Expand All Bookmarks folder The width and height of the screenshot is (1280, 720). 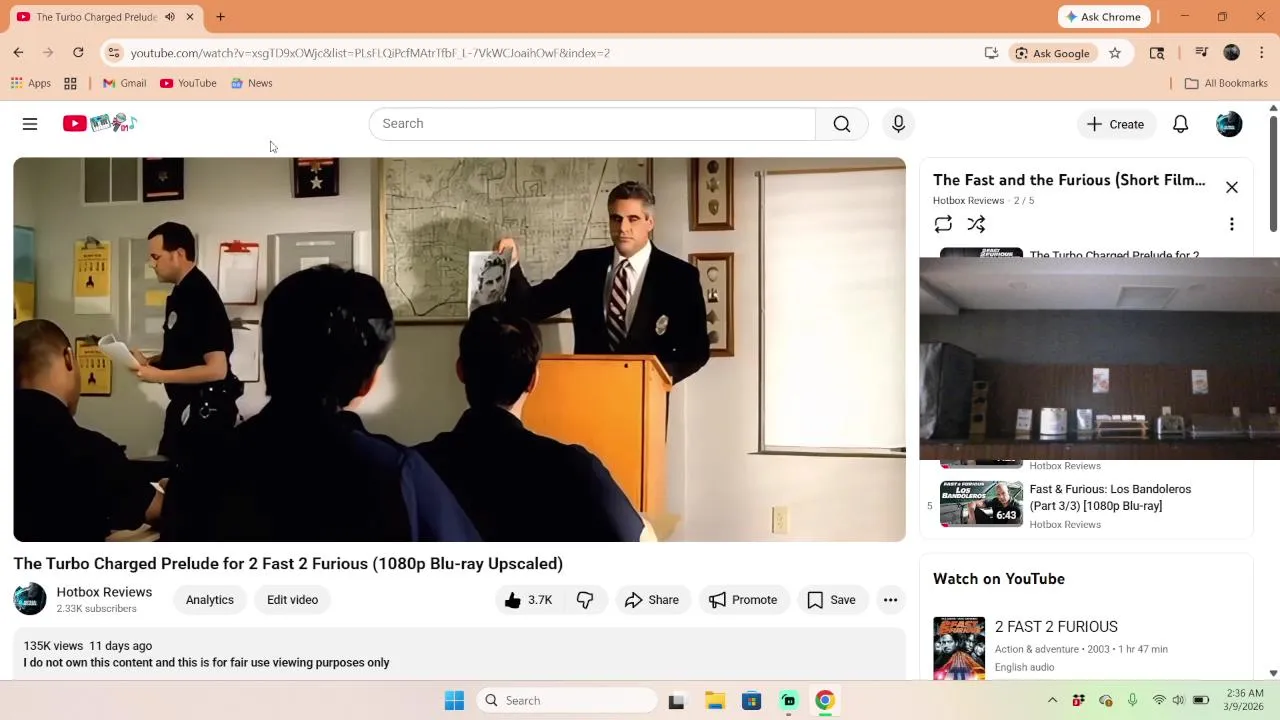point(1226,83)
